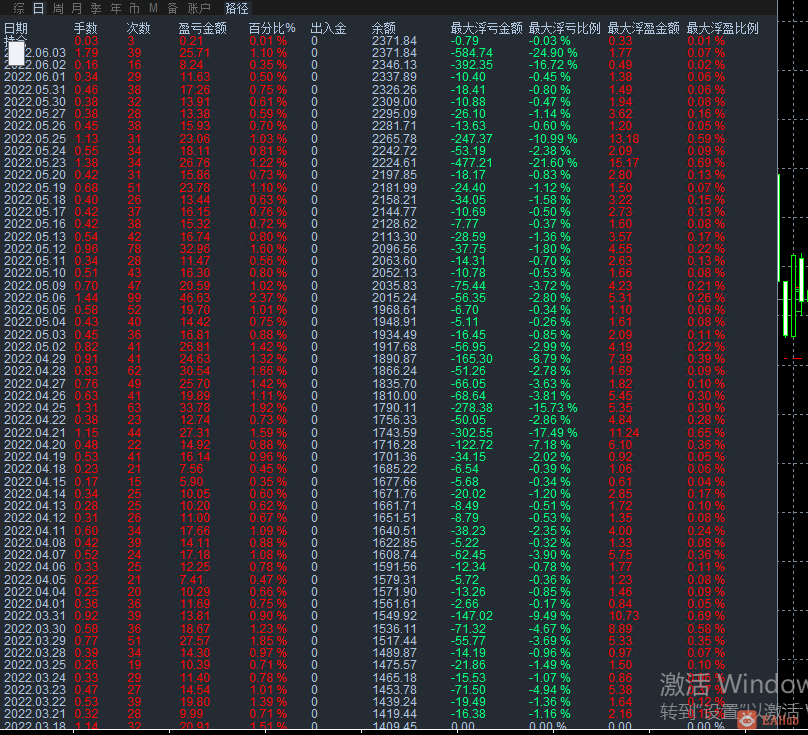Click the balance value 2224.61
This screenshot has width=808, height=735.
[394, 163]
